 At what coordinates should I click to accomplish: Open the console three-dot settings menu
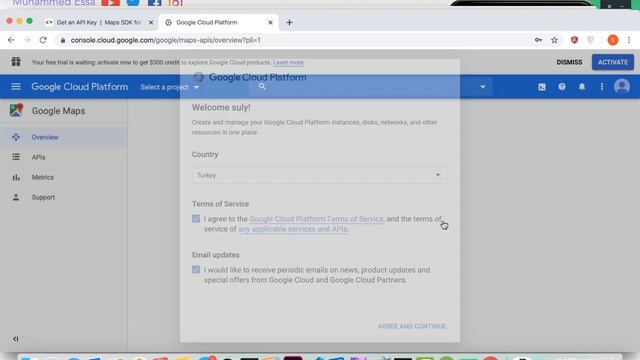pyautogui.click(x=602, y=87)
